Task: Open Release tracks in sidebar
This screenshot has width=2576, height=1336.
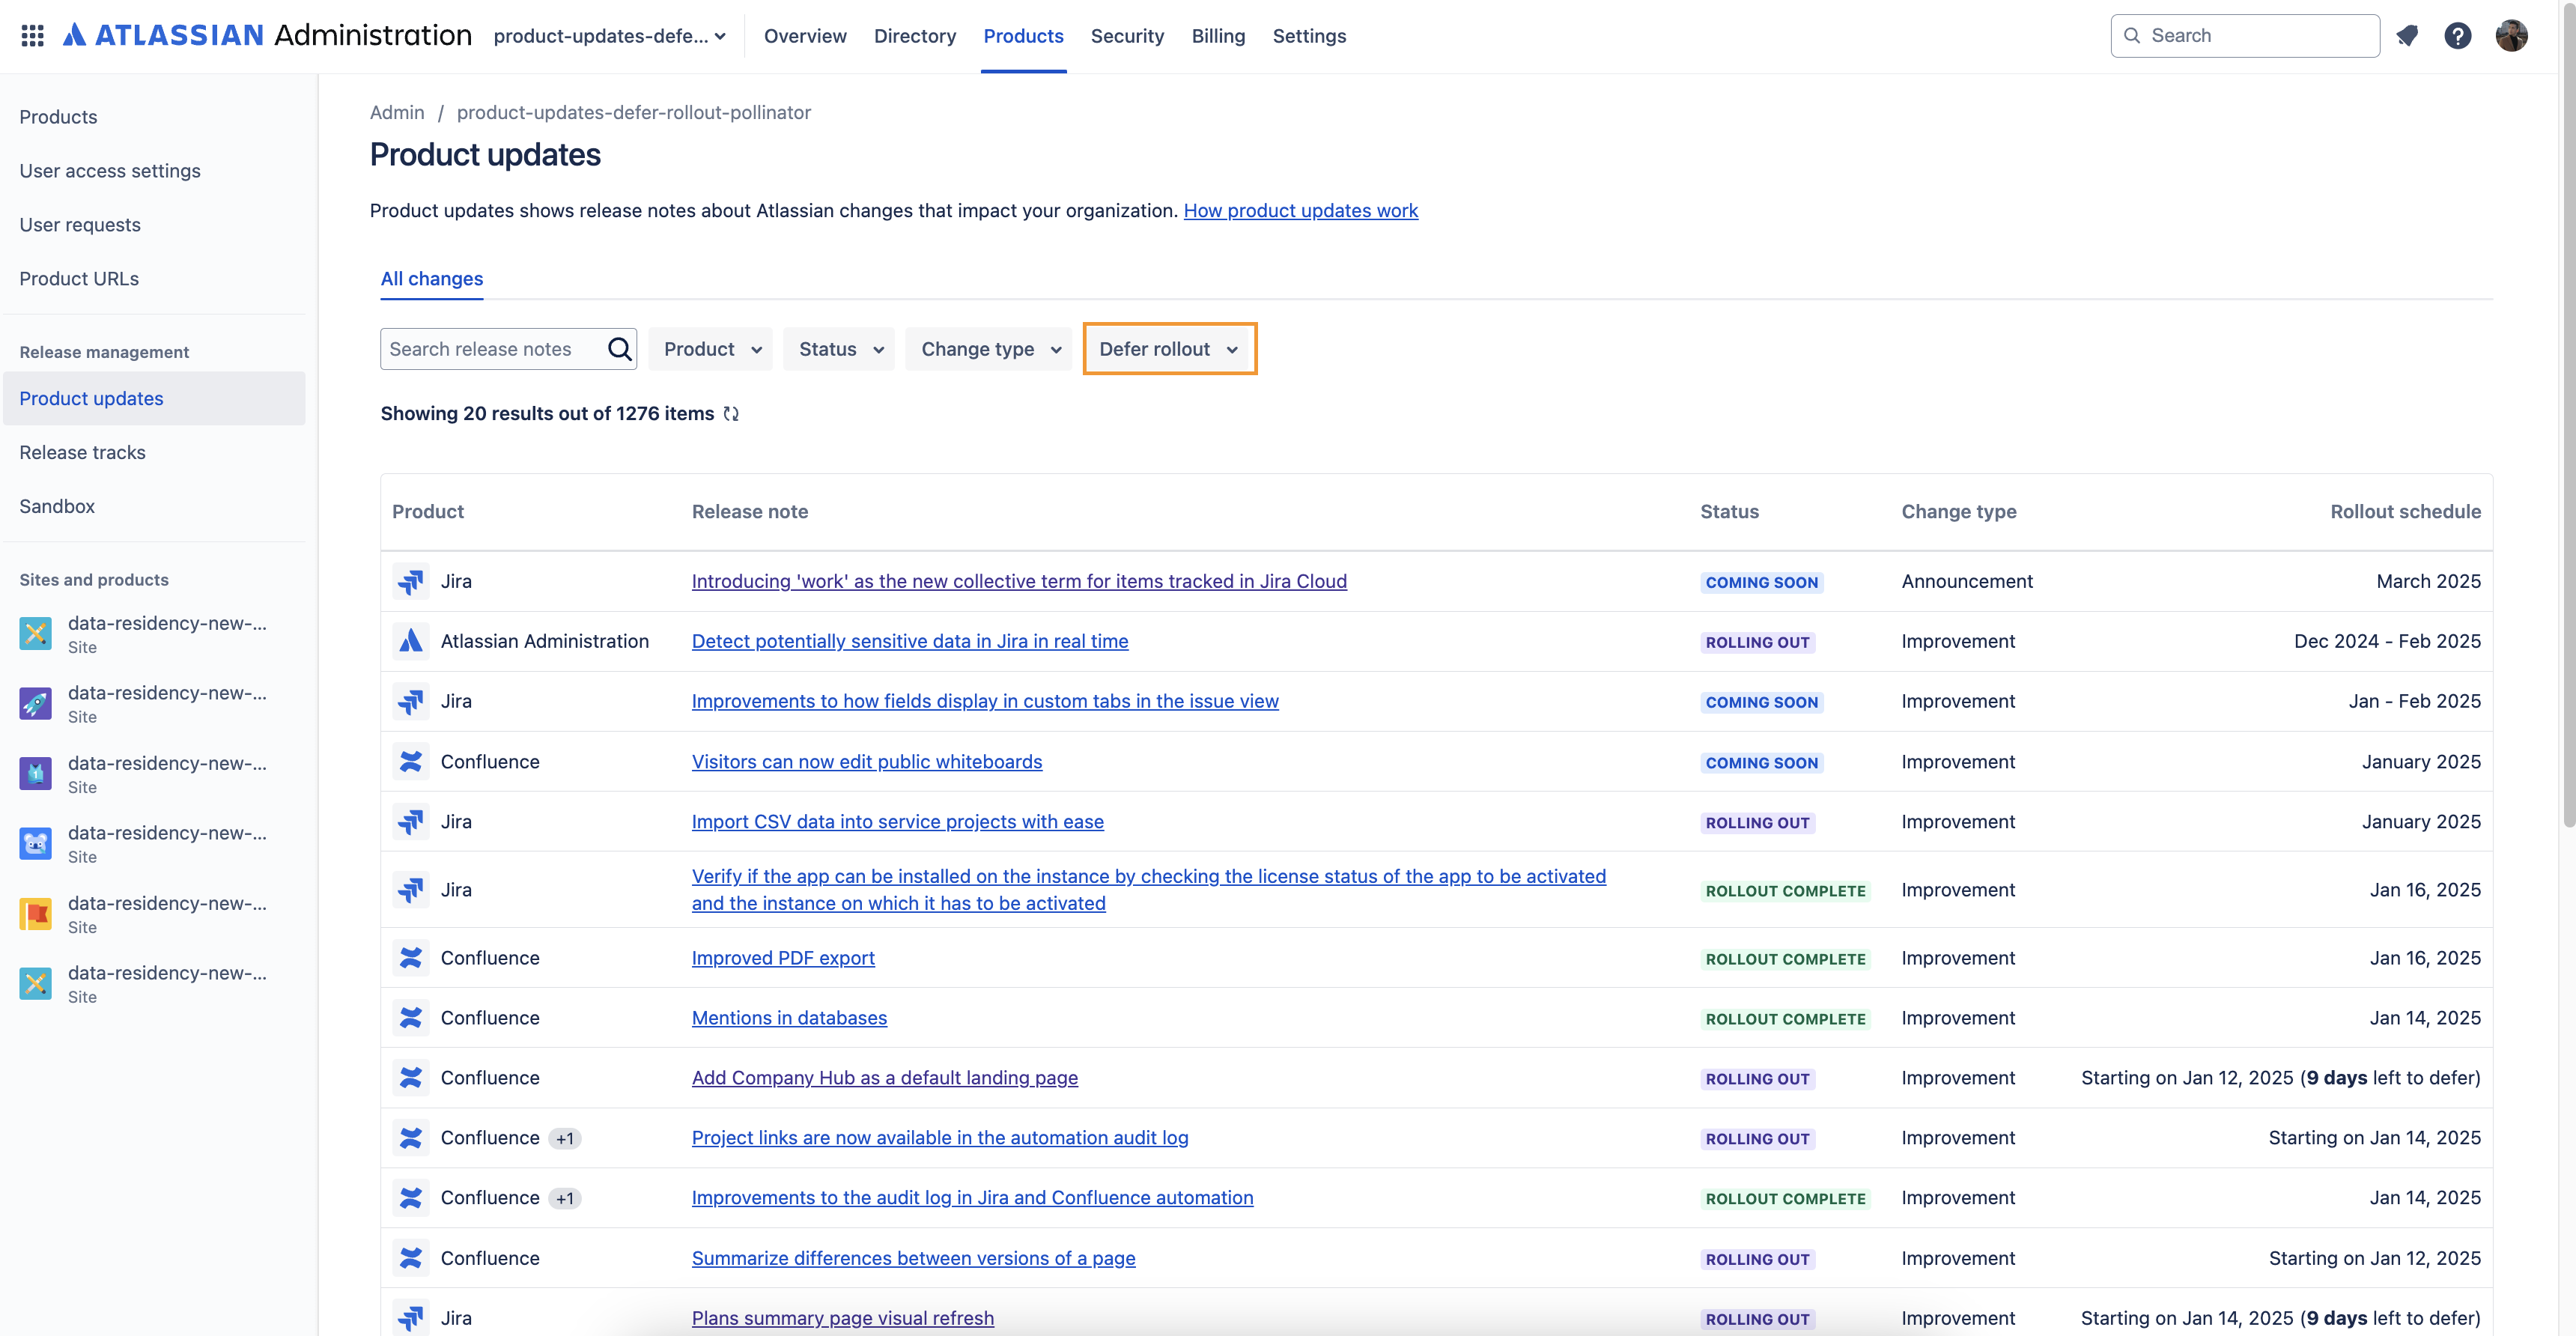Action: pos(83,452)
